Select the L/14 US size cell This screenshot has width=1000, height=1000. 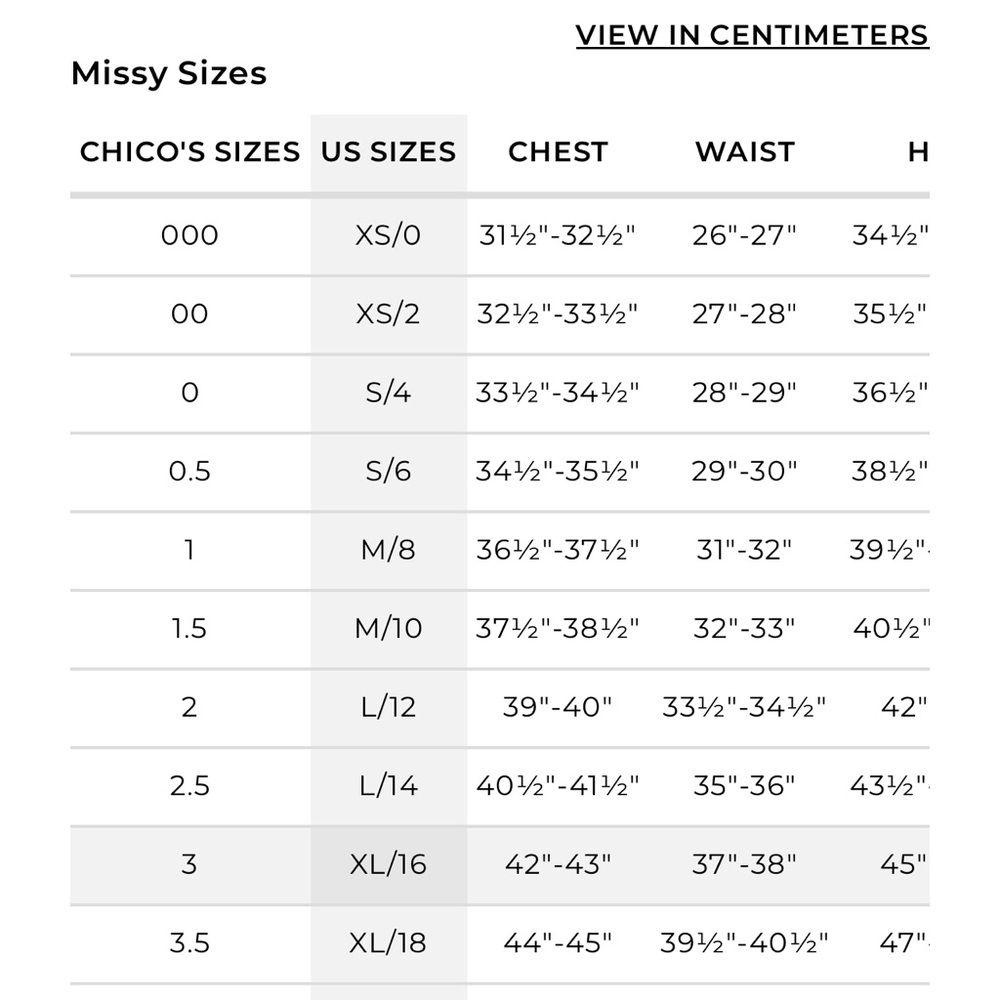[388, 786]
